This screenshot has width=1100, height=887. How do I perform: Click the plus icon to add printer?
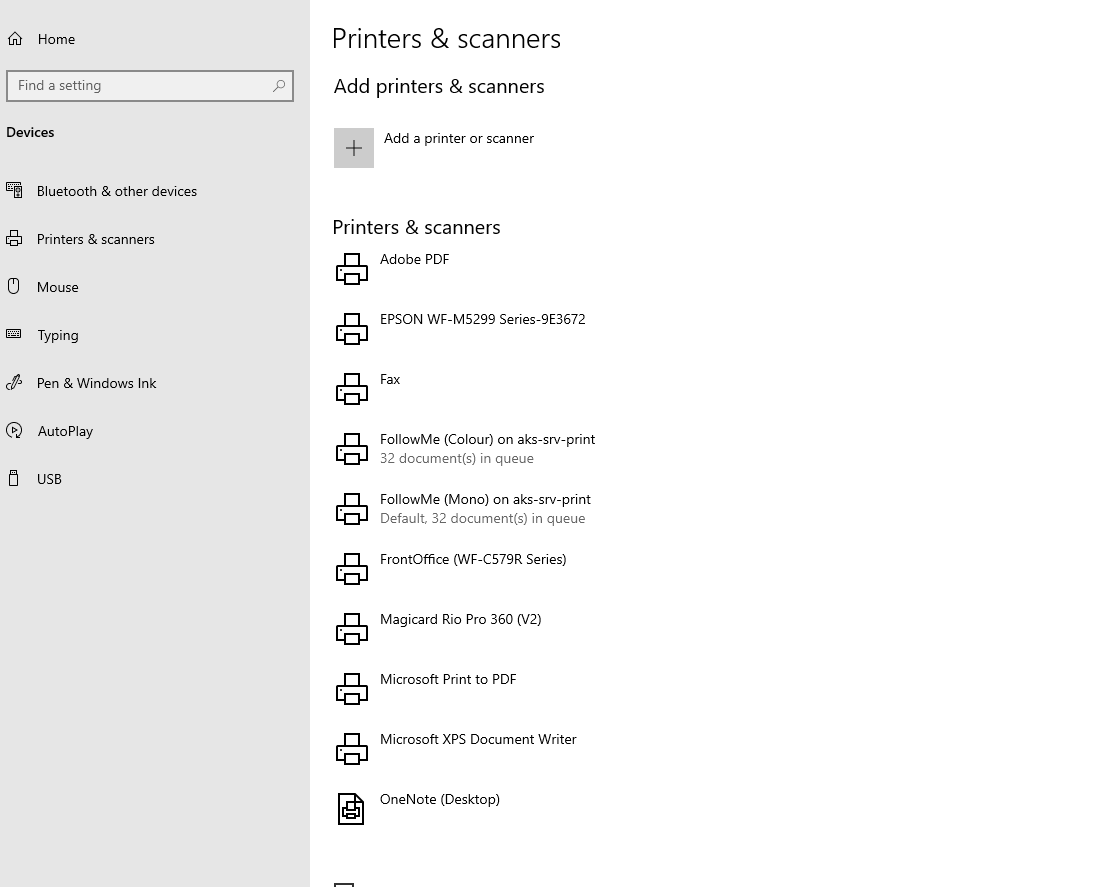[x=354, y=148]
